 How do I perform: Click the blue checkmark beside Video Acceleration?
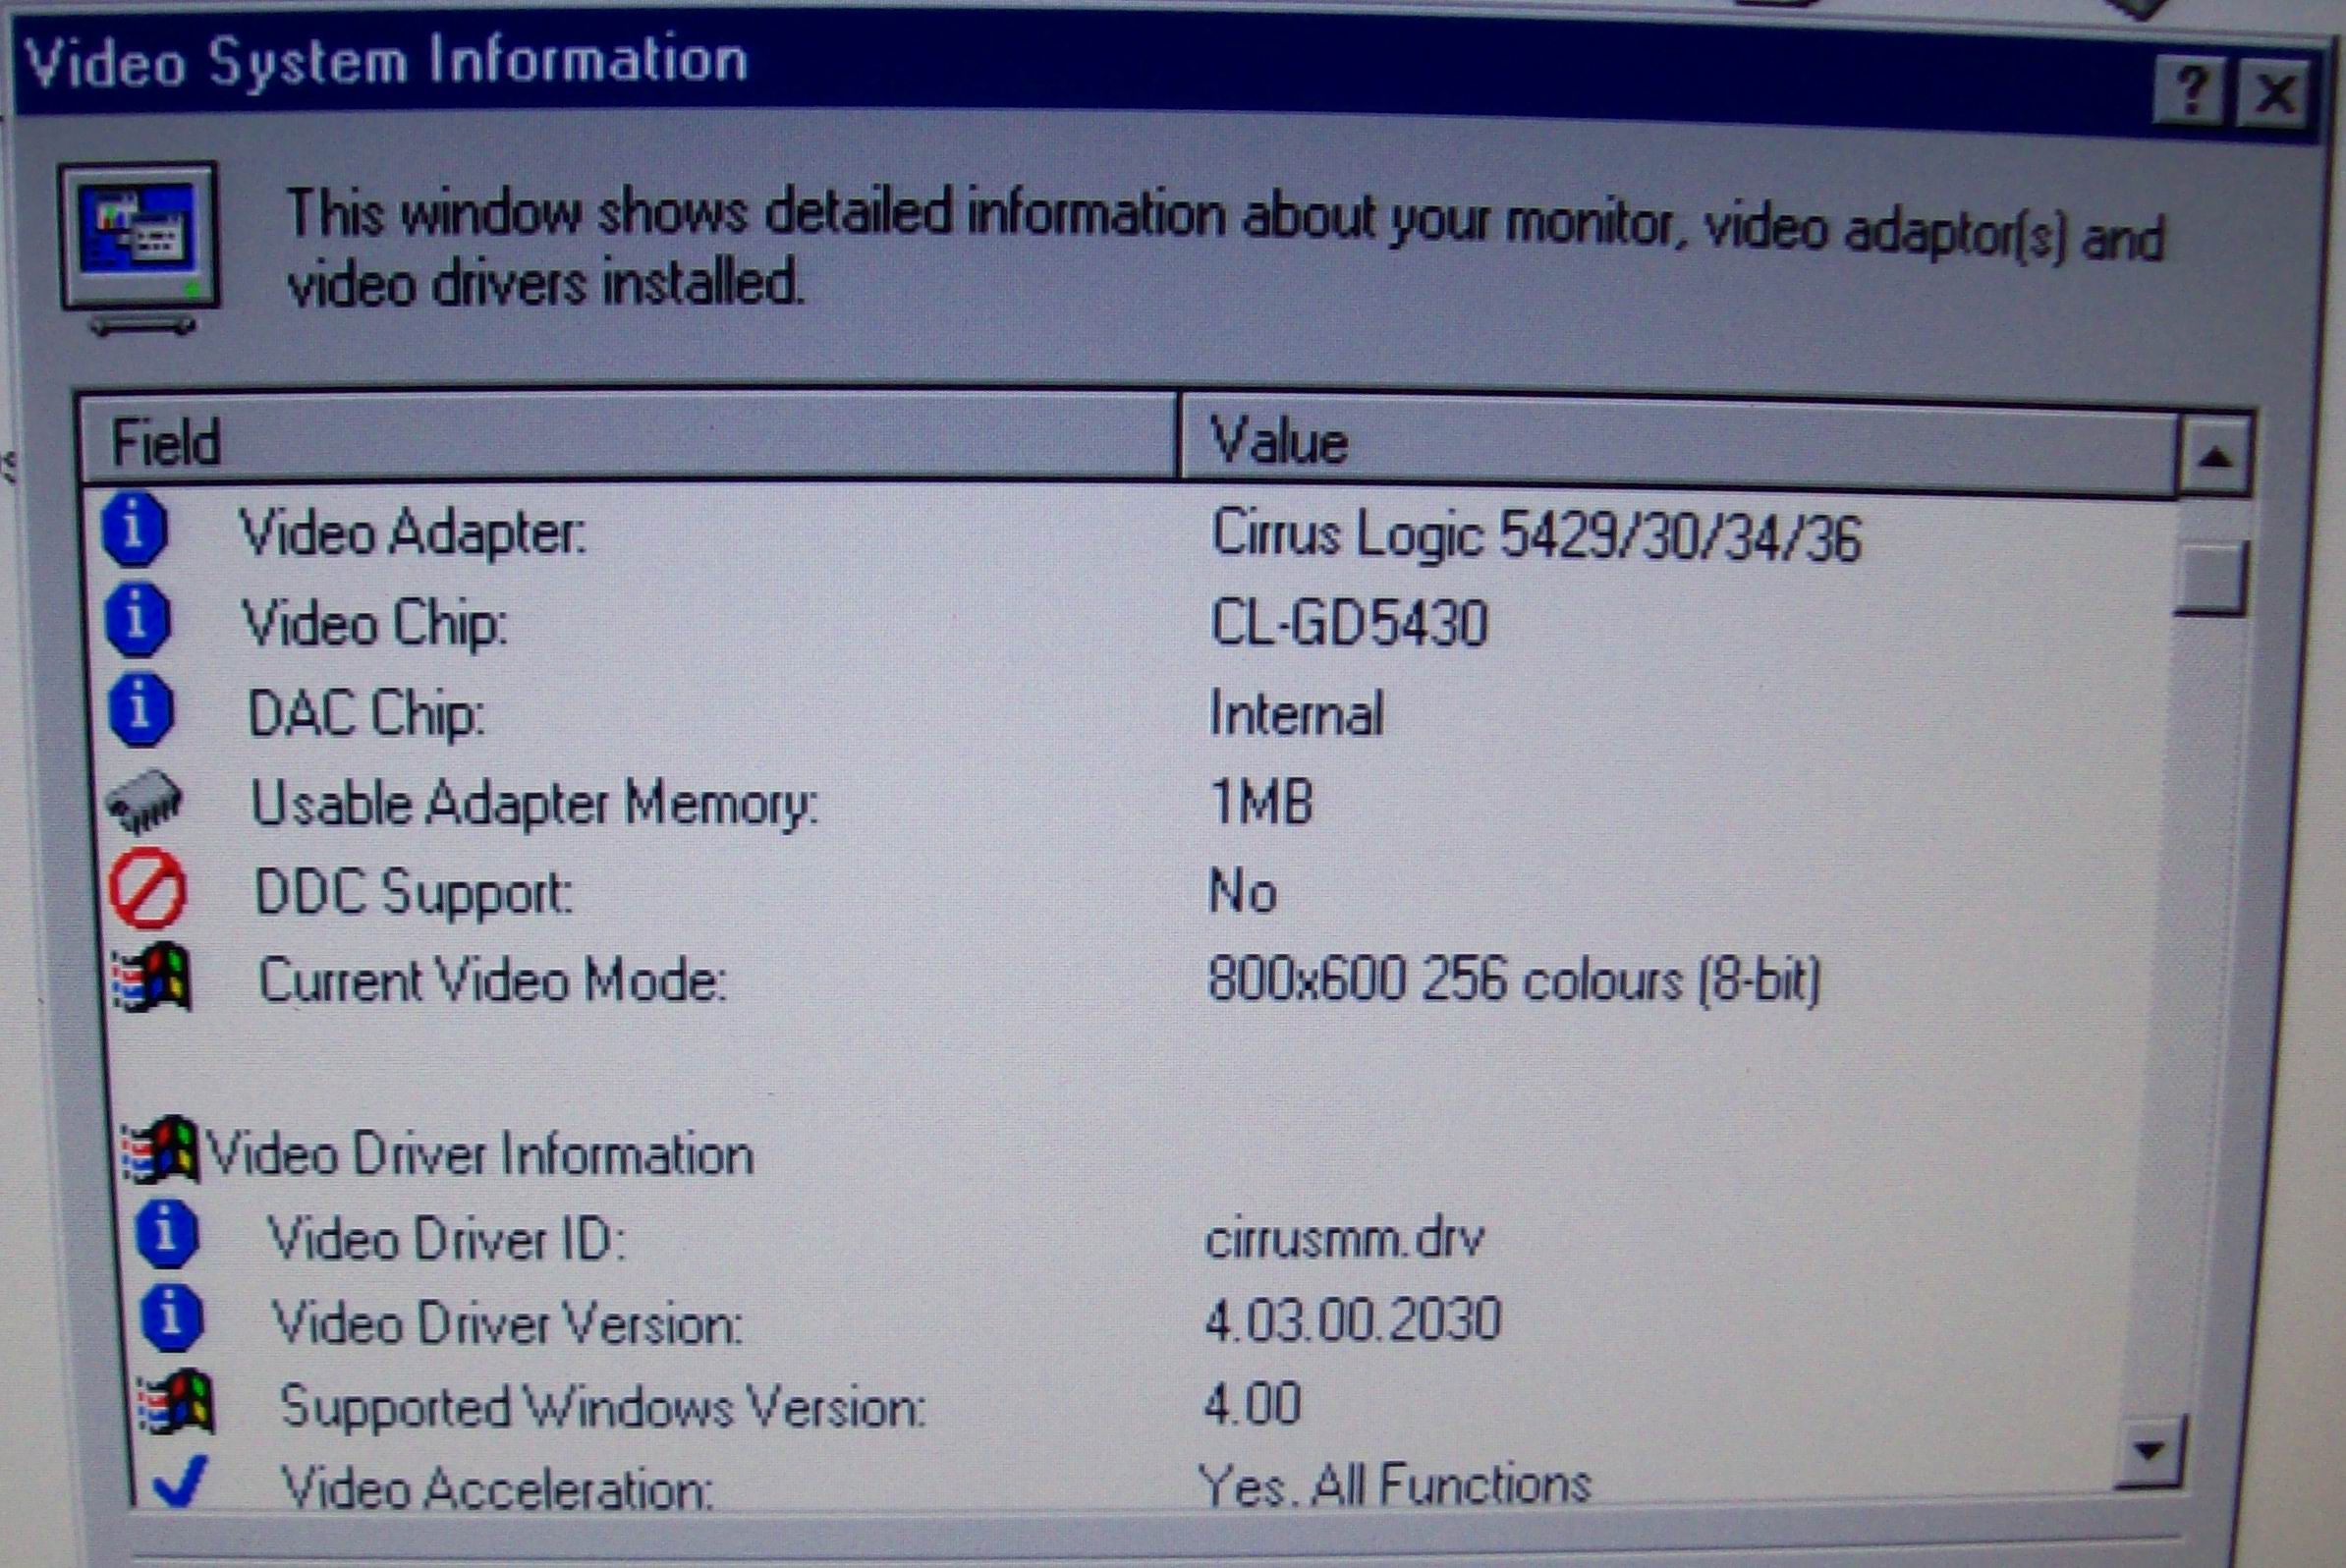click(181, 1481)
